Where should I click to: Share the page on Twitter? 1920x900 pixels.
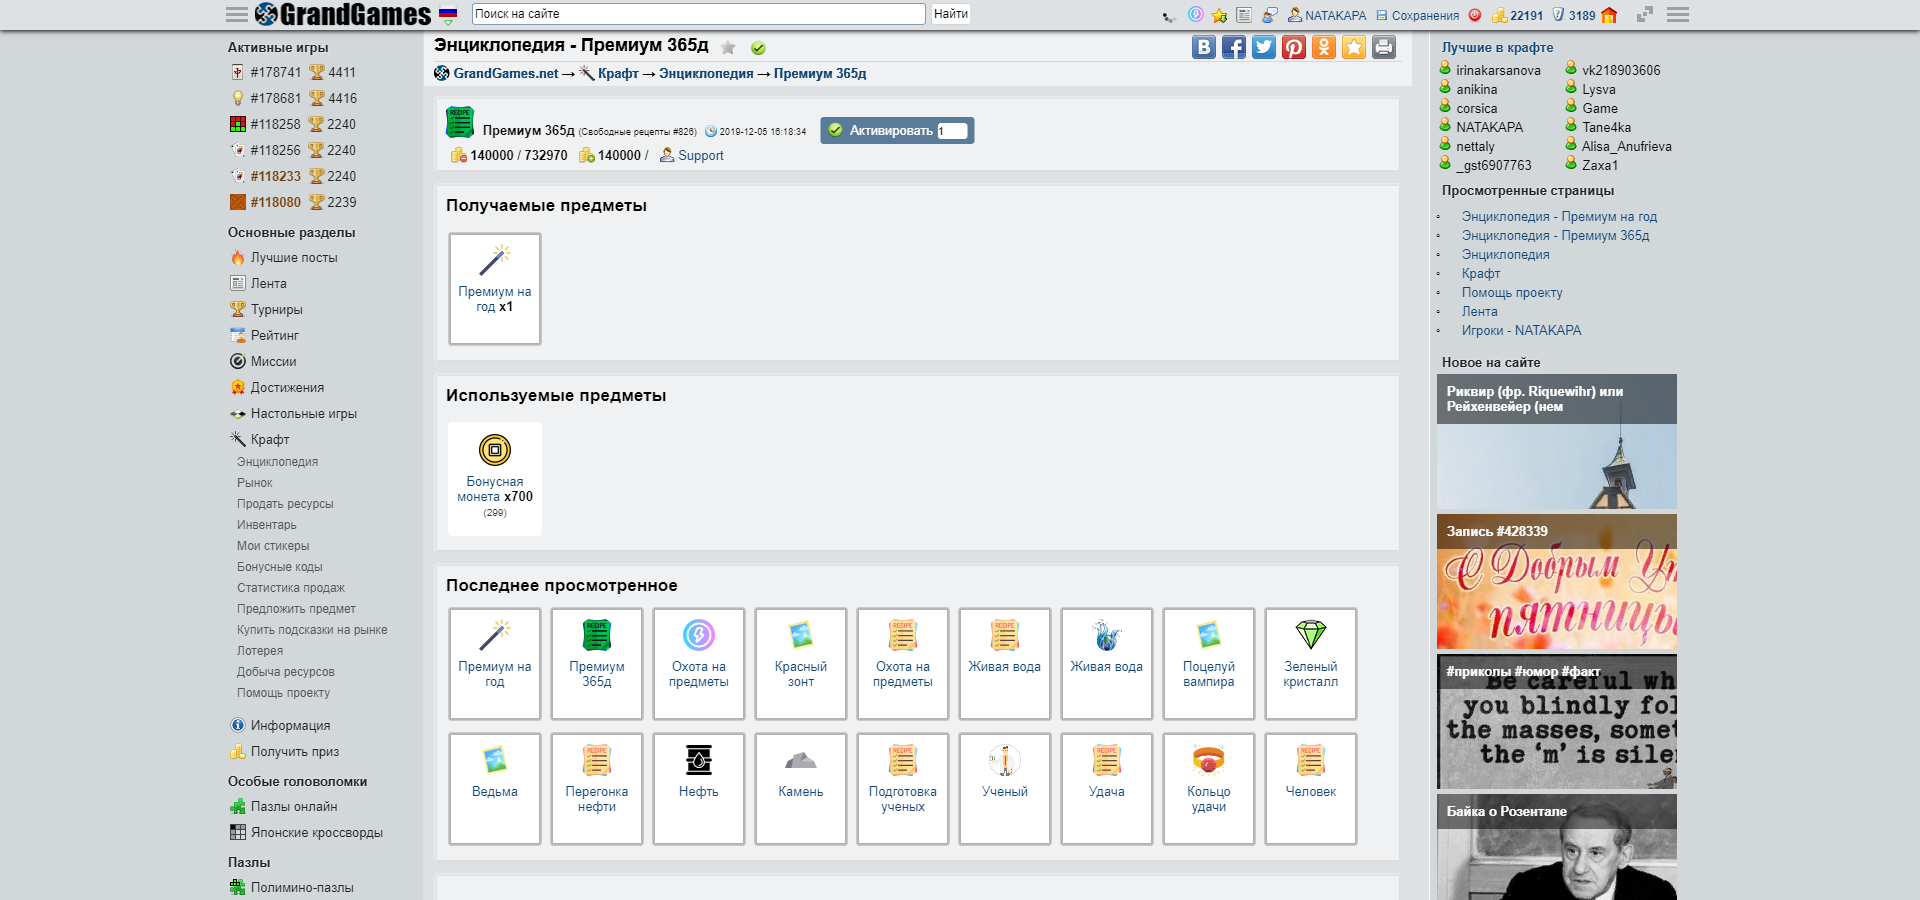(x=1264, y=47)
